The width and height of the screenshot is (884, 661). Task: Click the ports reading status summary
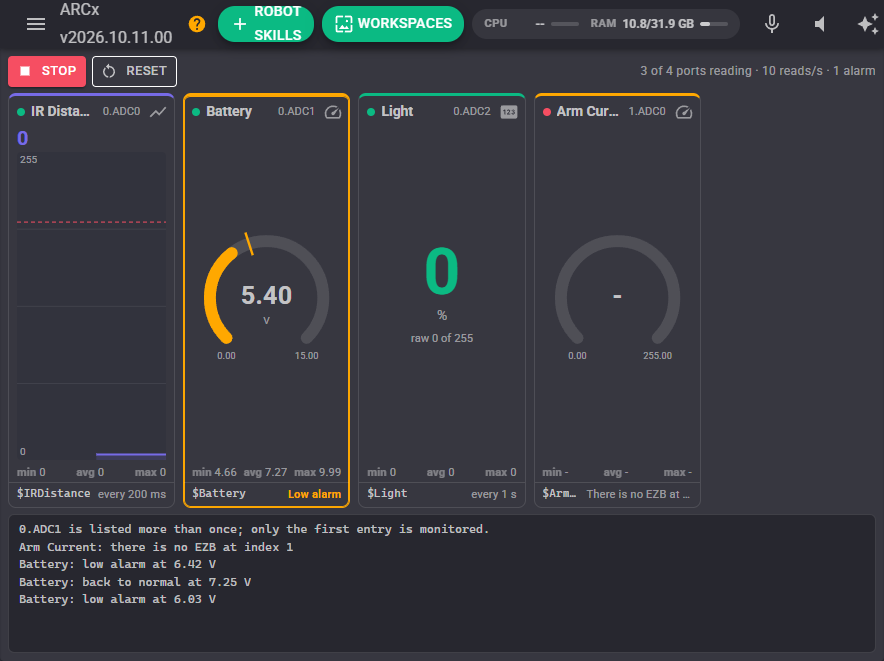pos(757,71)
